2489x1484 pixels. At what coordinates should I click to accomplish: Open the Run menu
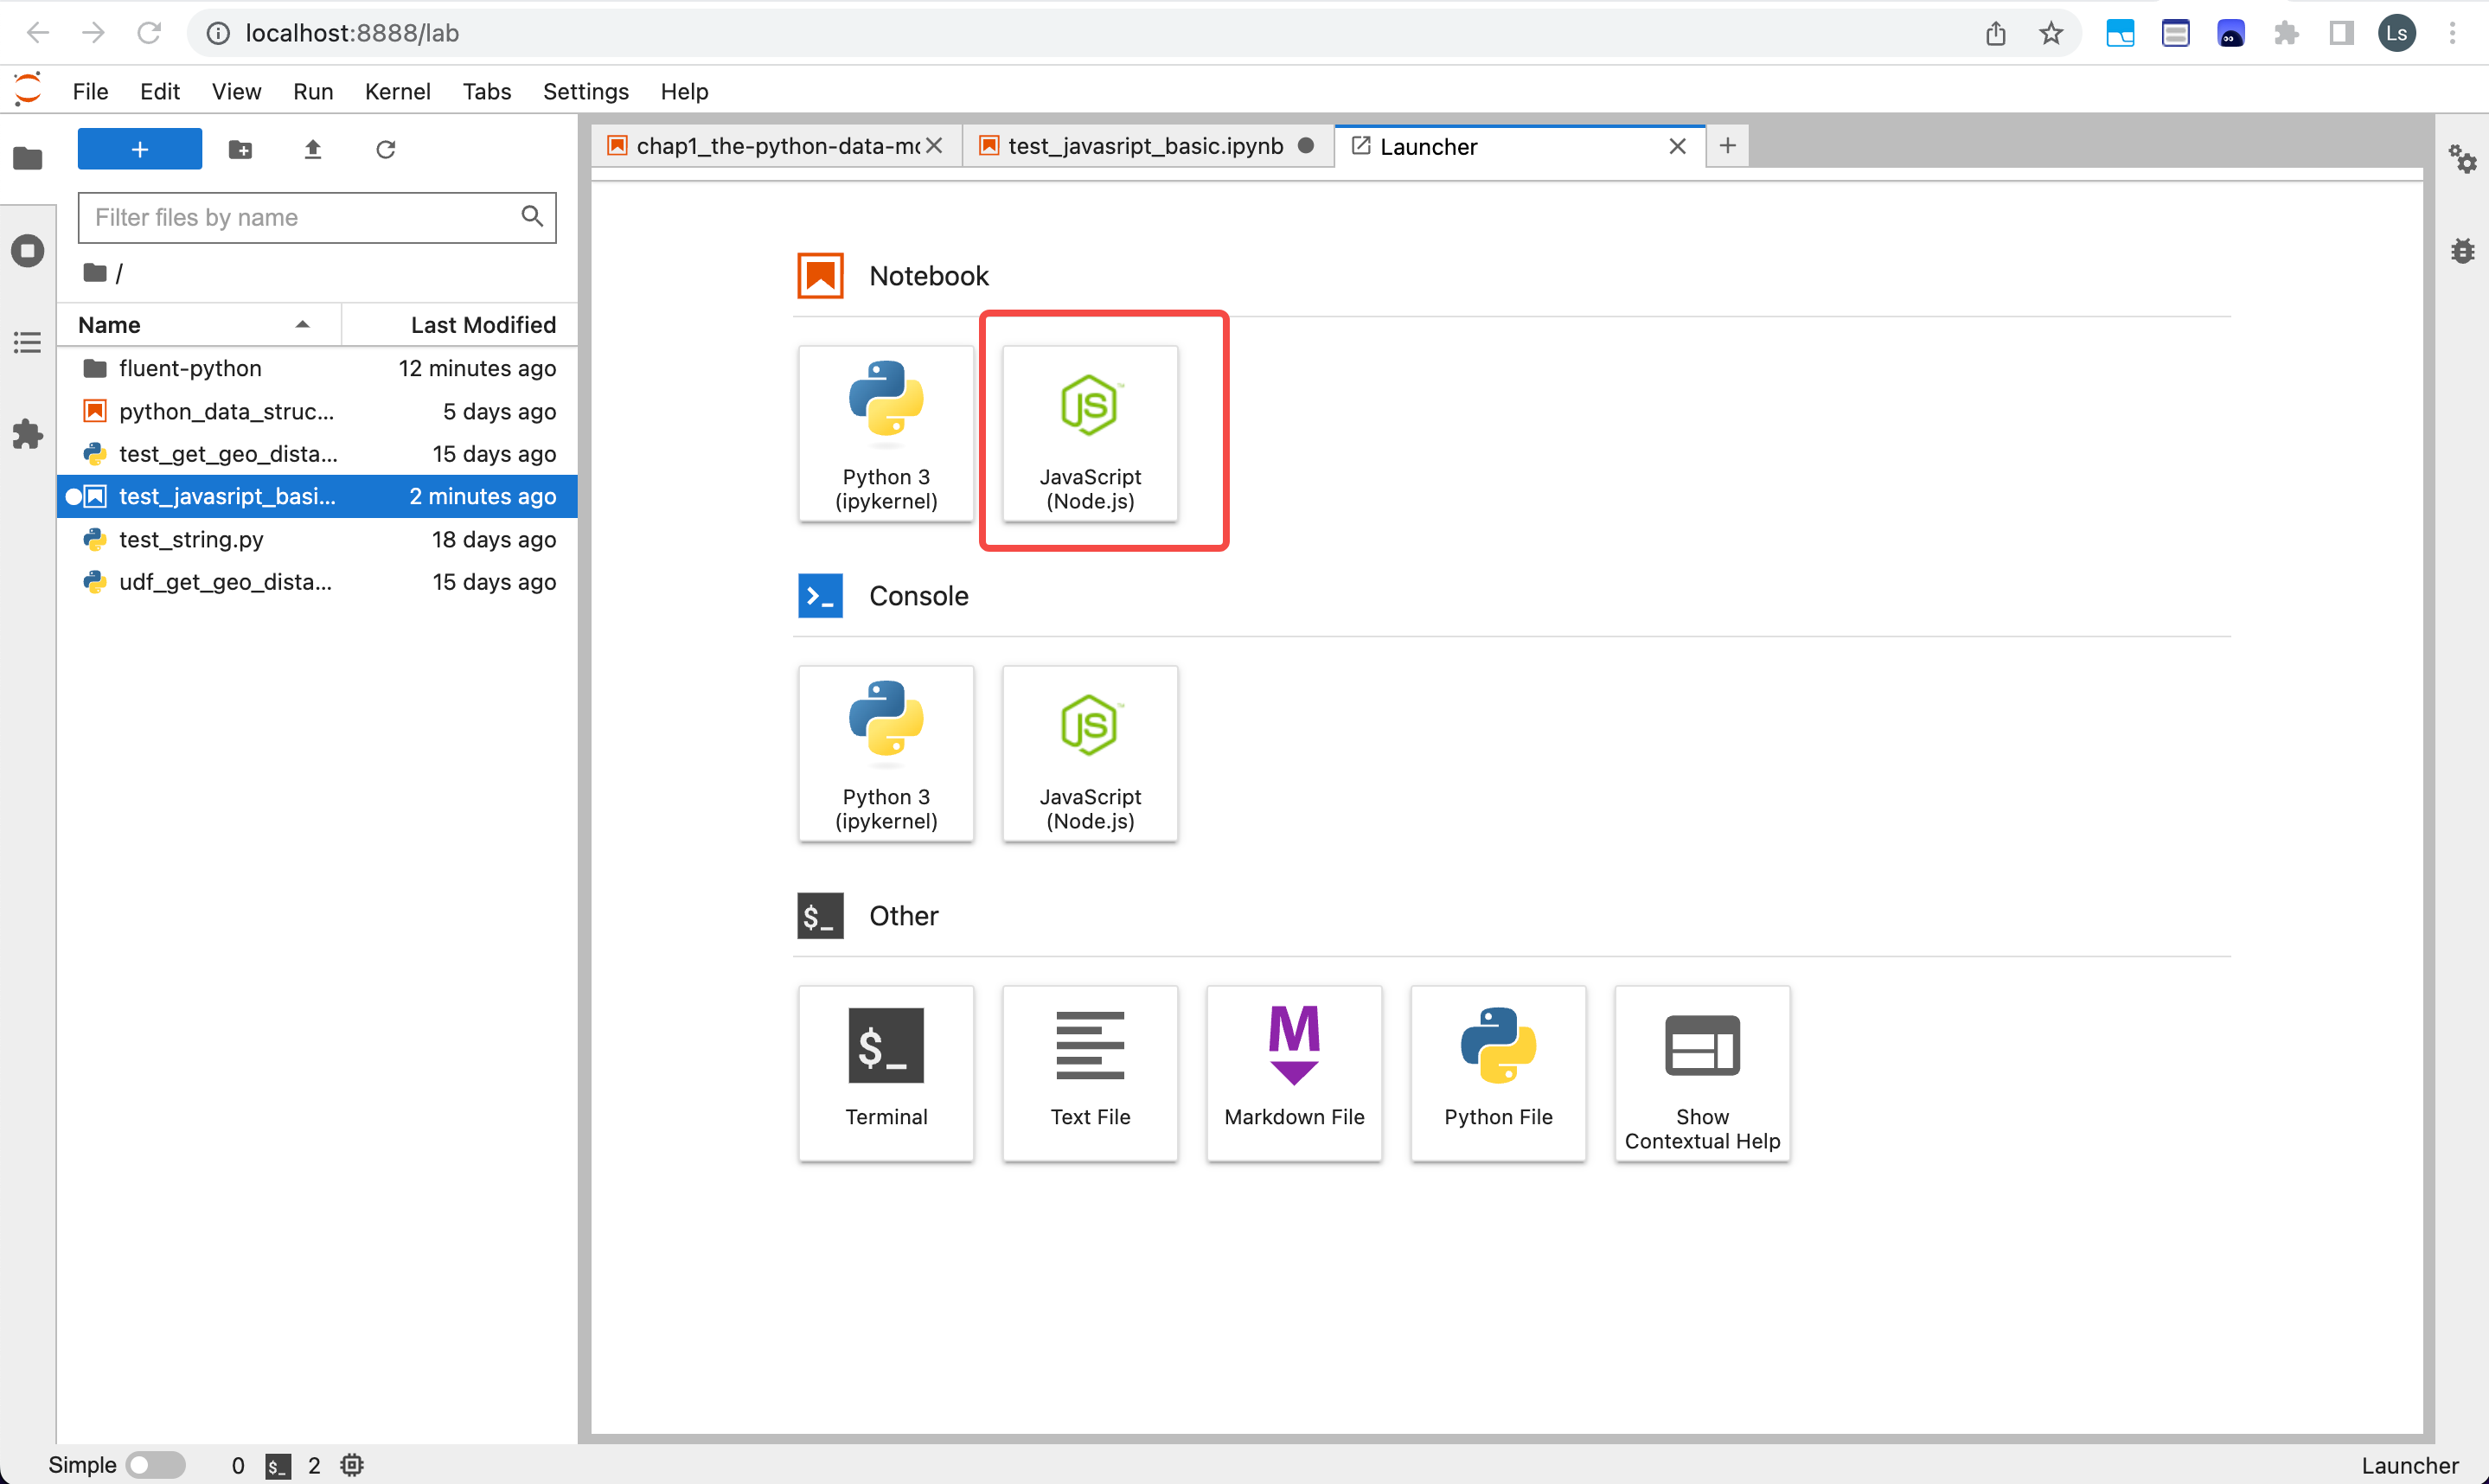(313, 91)
